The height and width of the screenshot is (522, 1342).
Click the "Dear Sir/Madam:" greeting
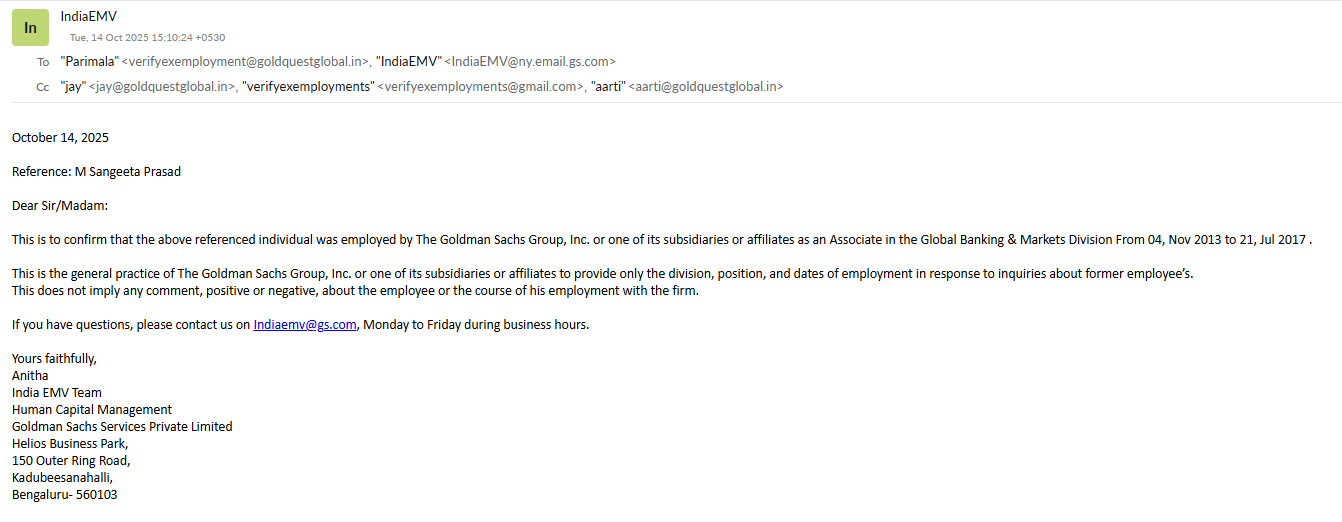59,205
